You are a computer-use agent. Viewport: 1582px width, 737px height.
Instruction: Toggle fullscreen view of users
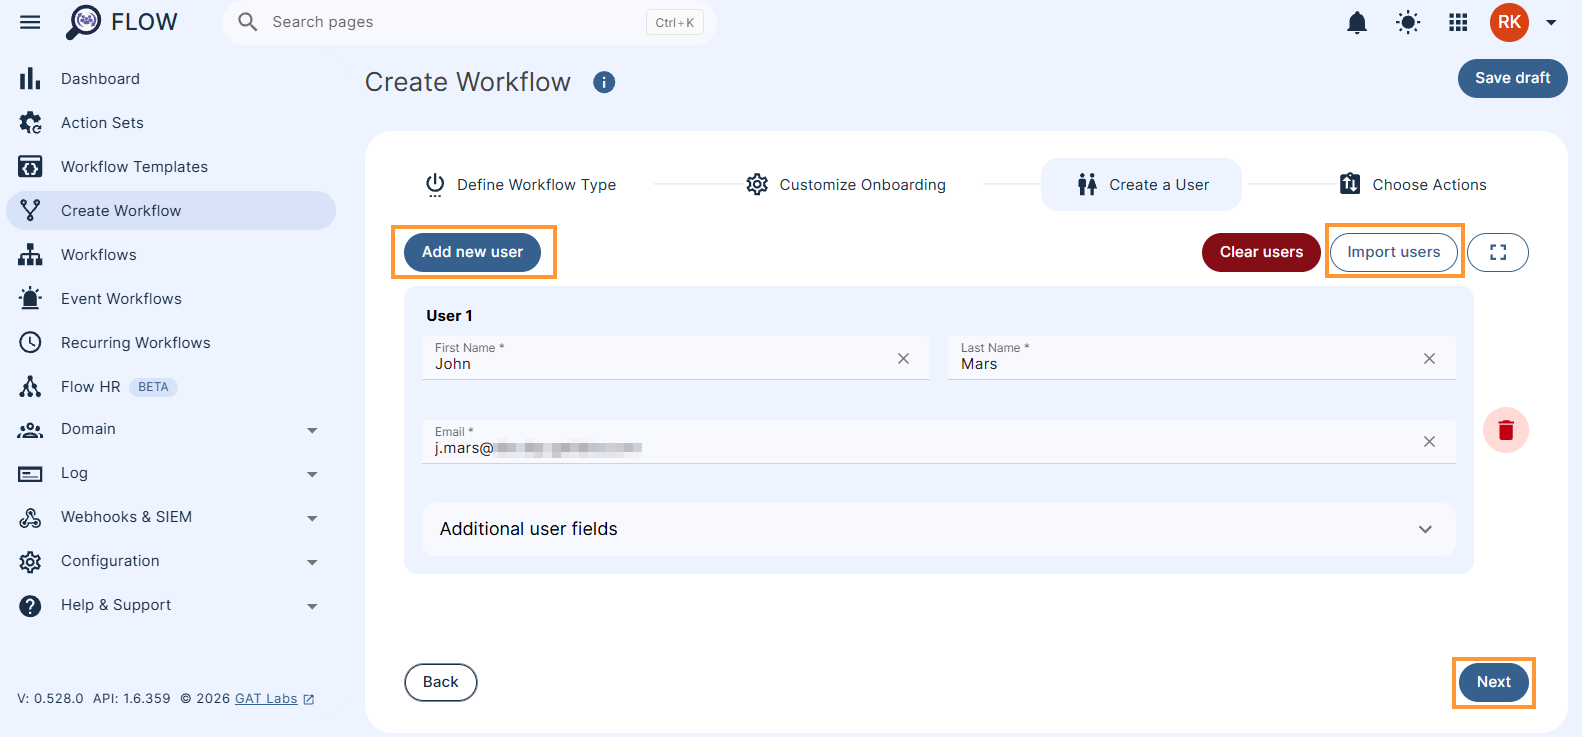click(x=1498, y=252)
